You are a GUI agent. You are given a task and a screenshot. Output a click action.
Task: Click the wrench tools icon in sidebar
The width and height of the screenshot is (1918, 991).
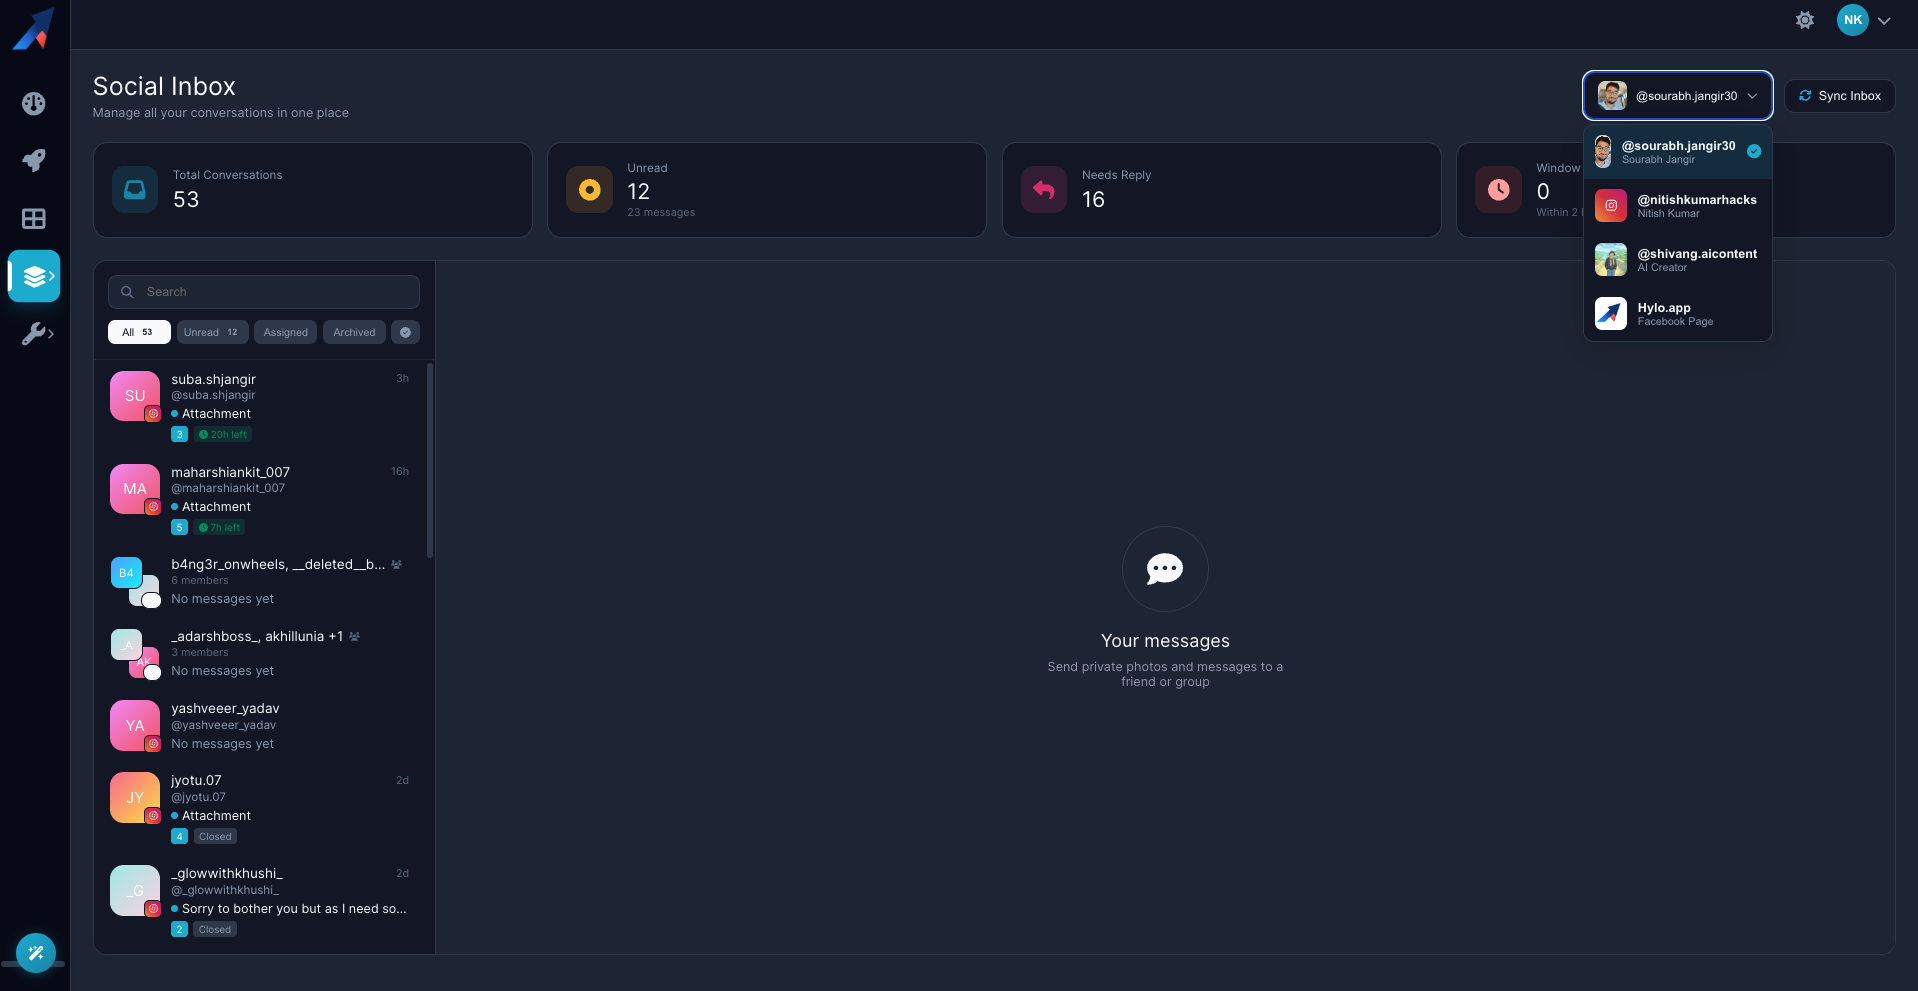36,334
